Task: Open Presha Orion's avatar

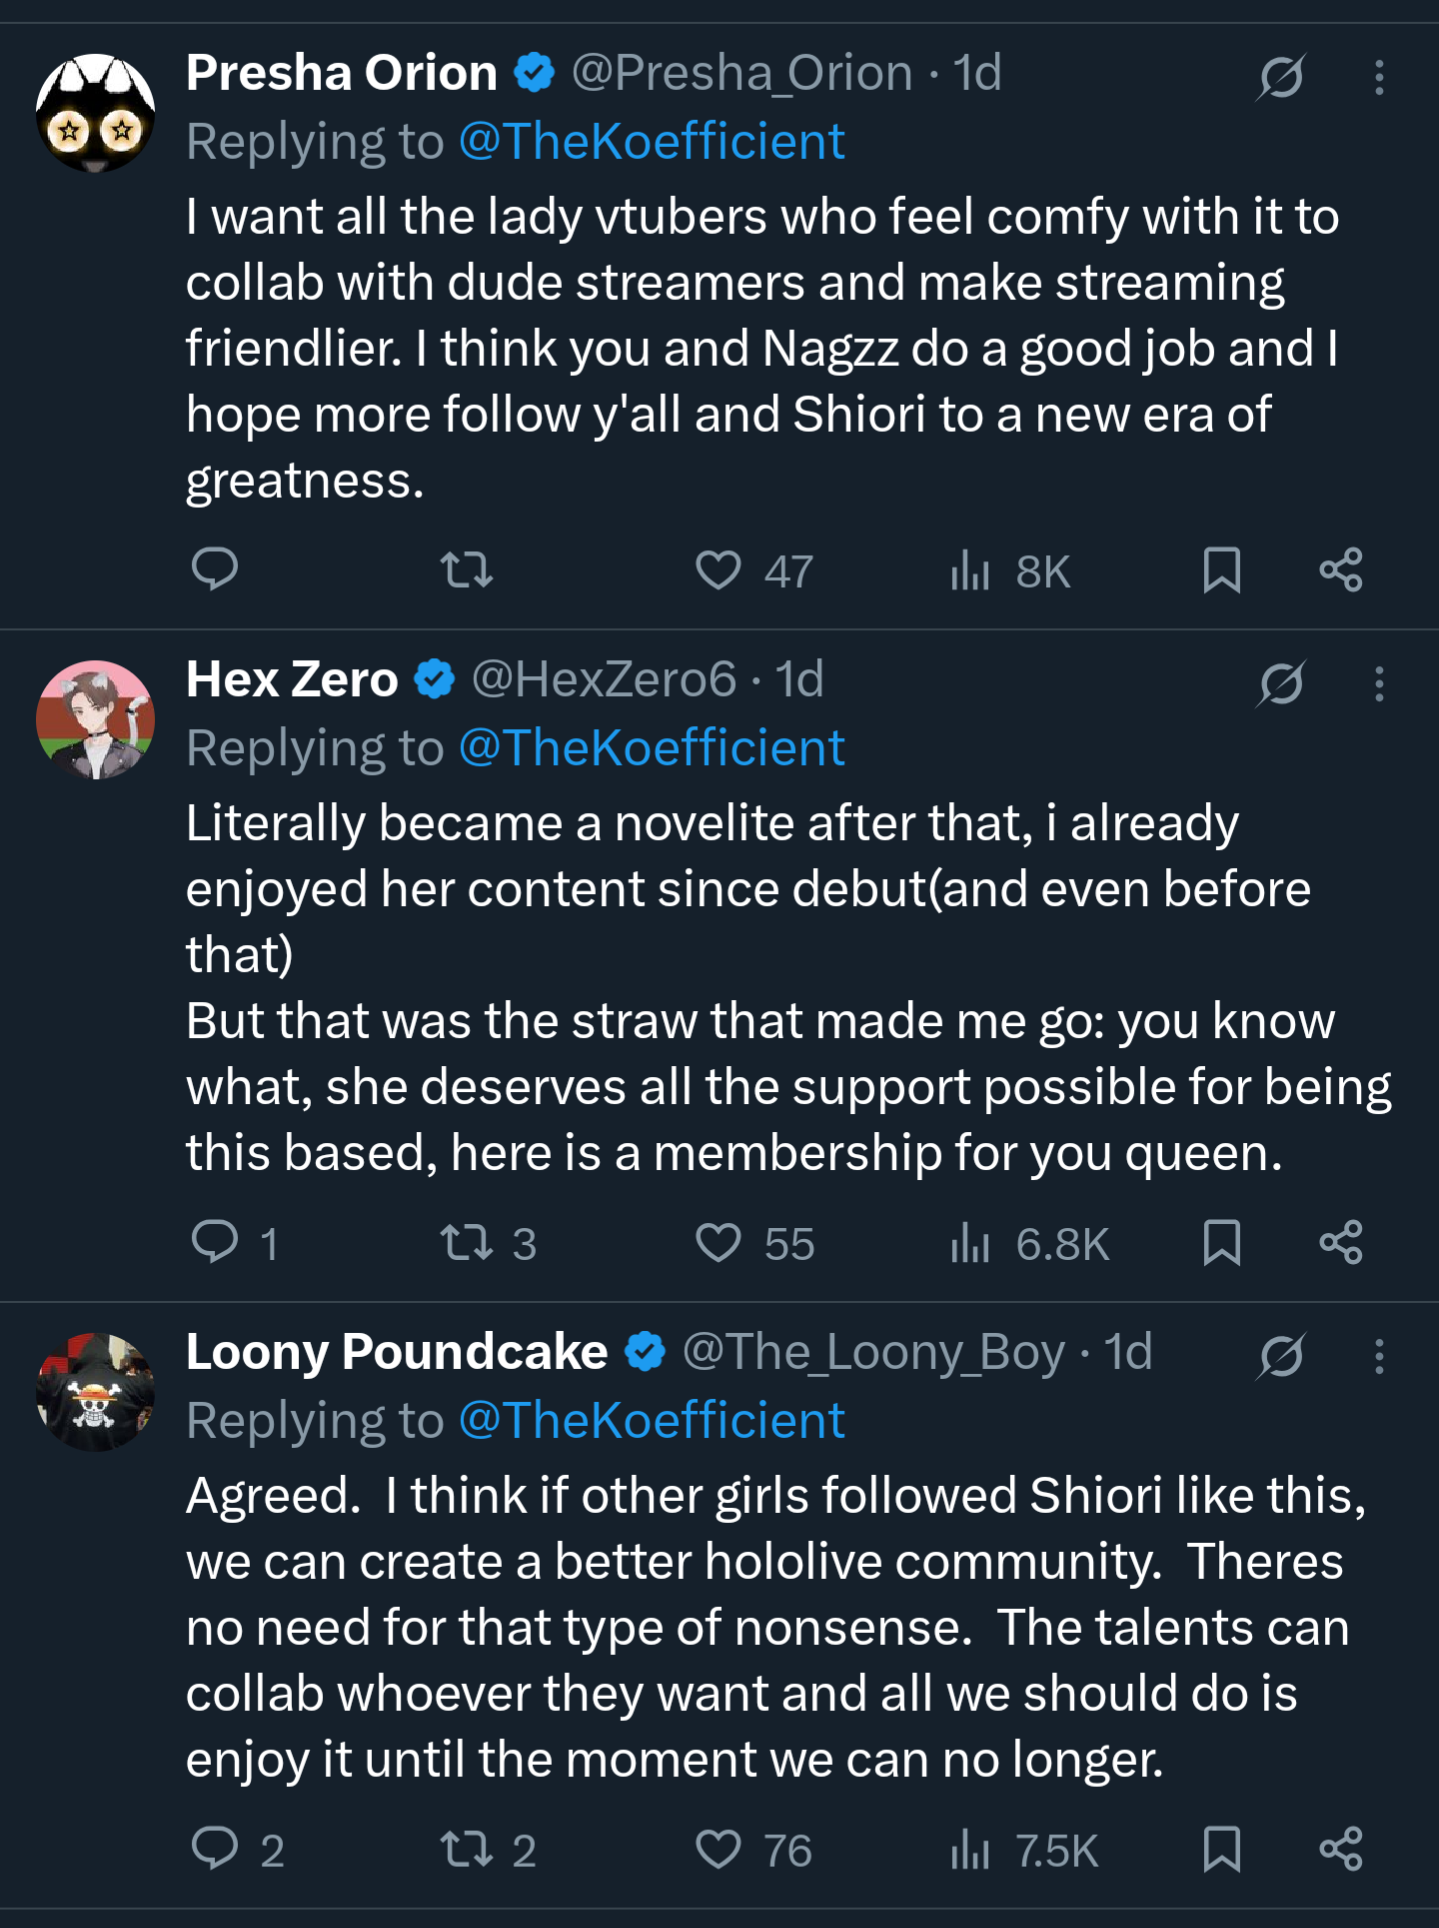Action: click(95, 112)
